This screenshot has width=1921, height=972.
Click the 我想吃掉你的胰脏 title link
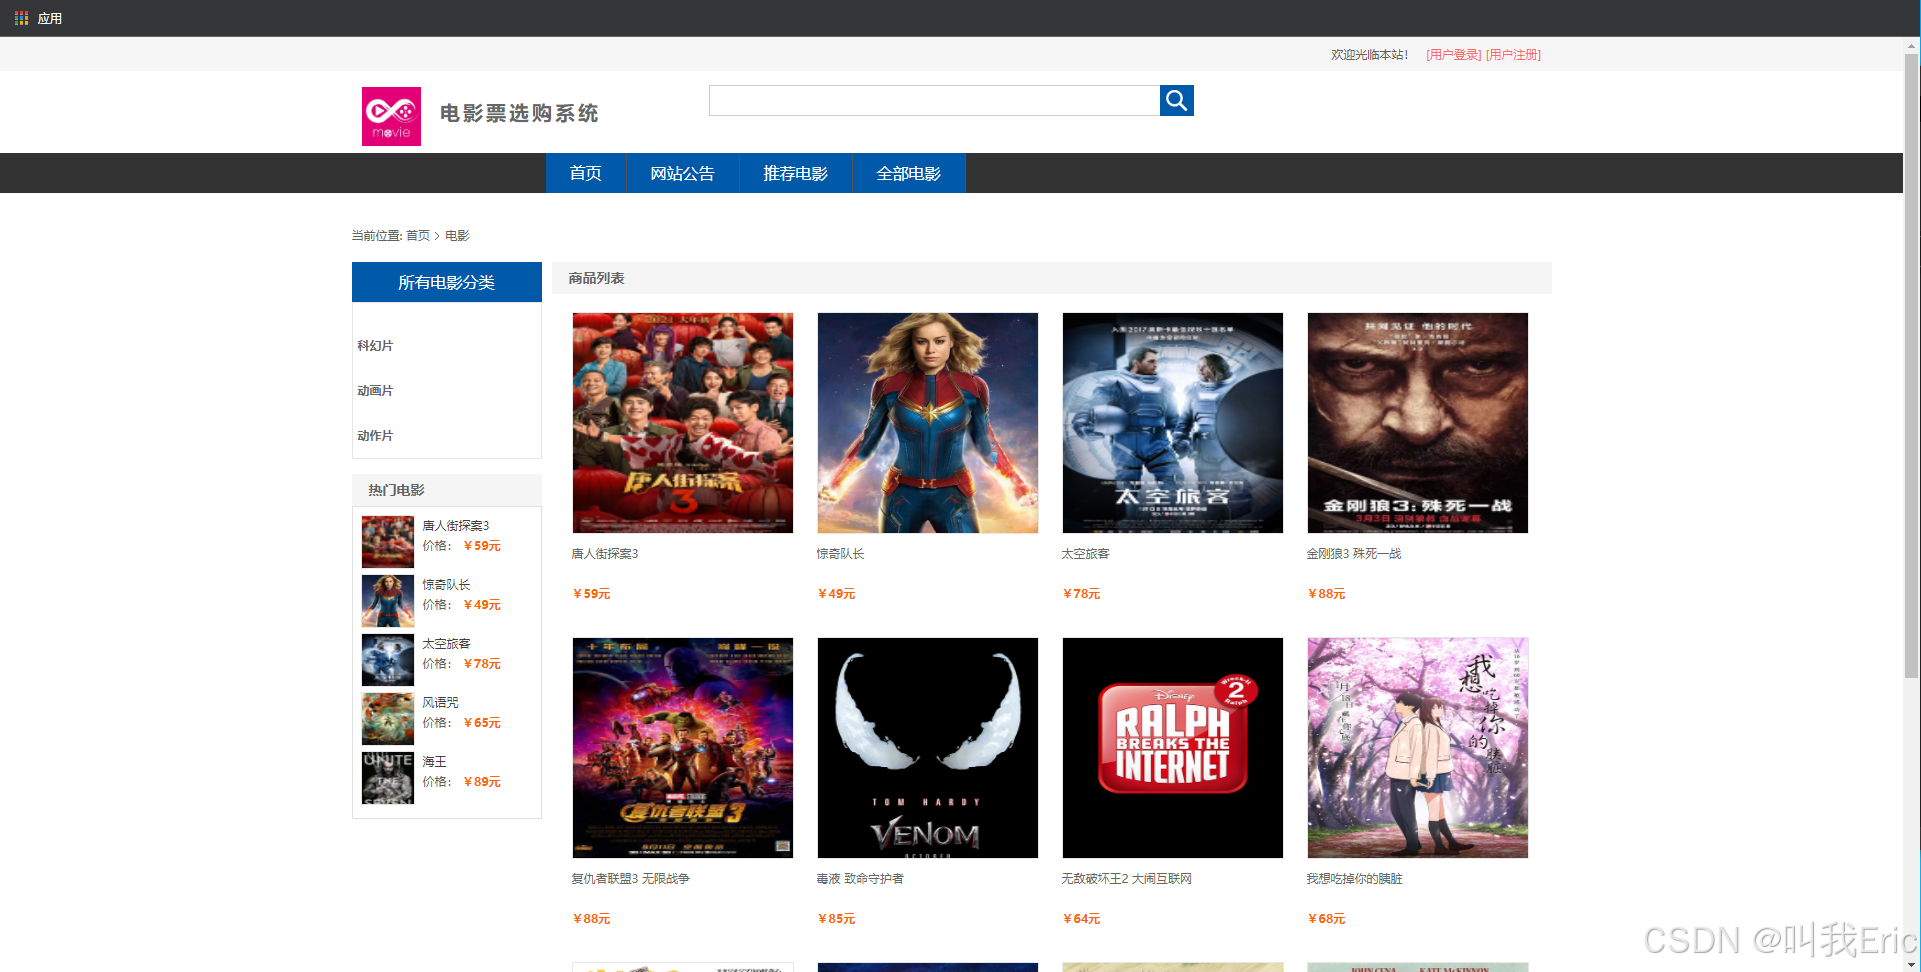1355,879
